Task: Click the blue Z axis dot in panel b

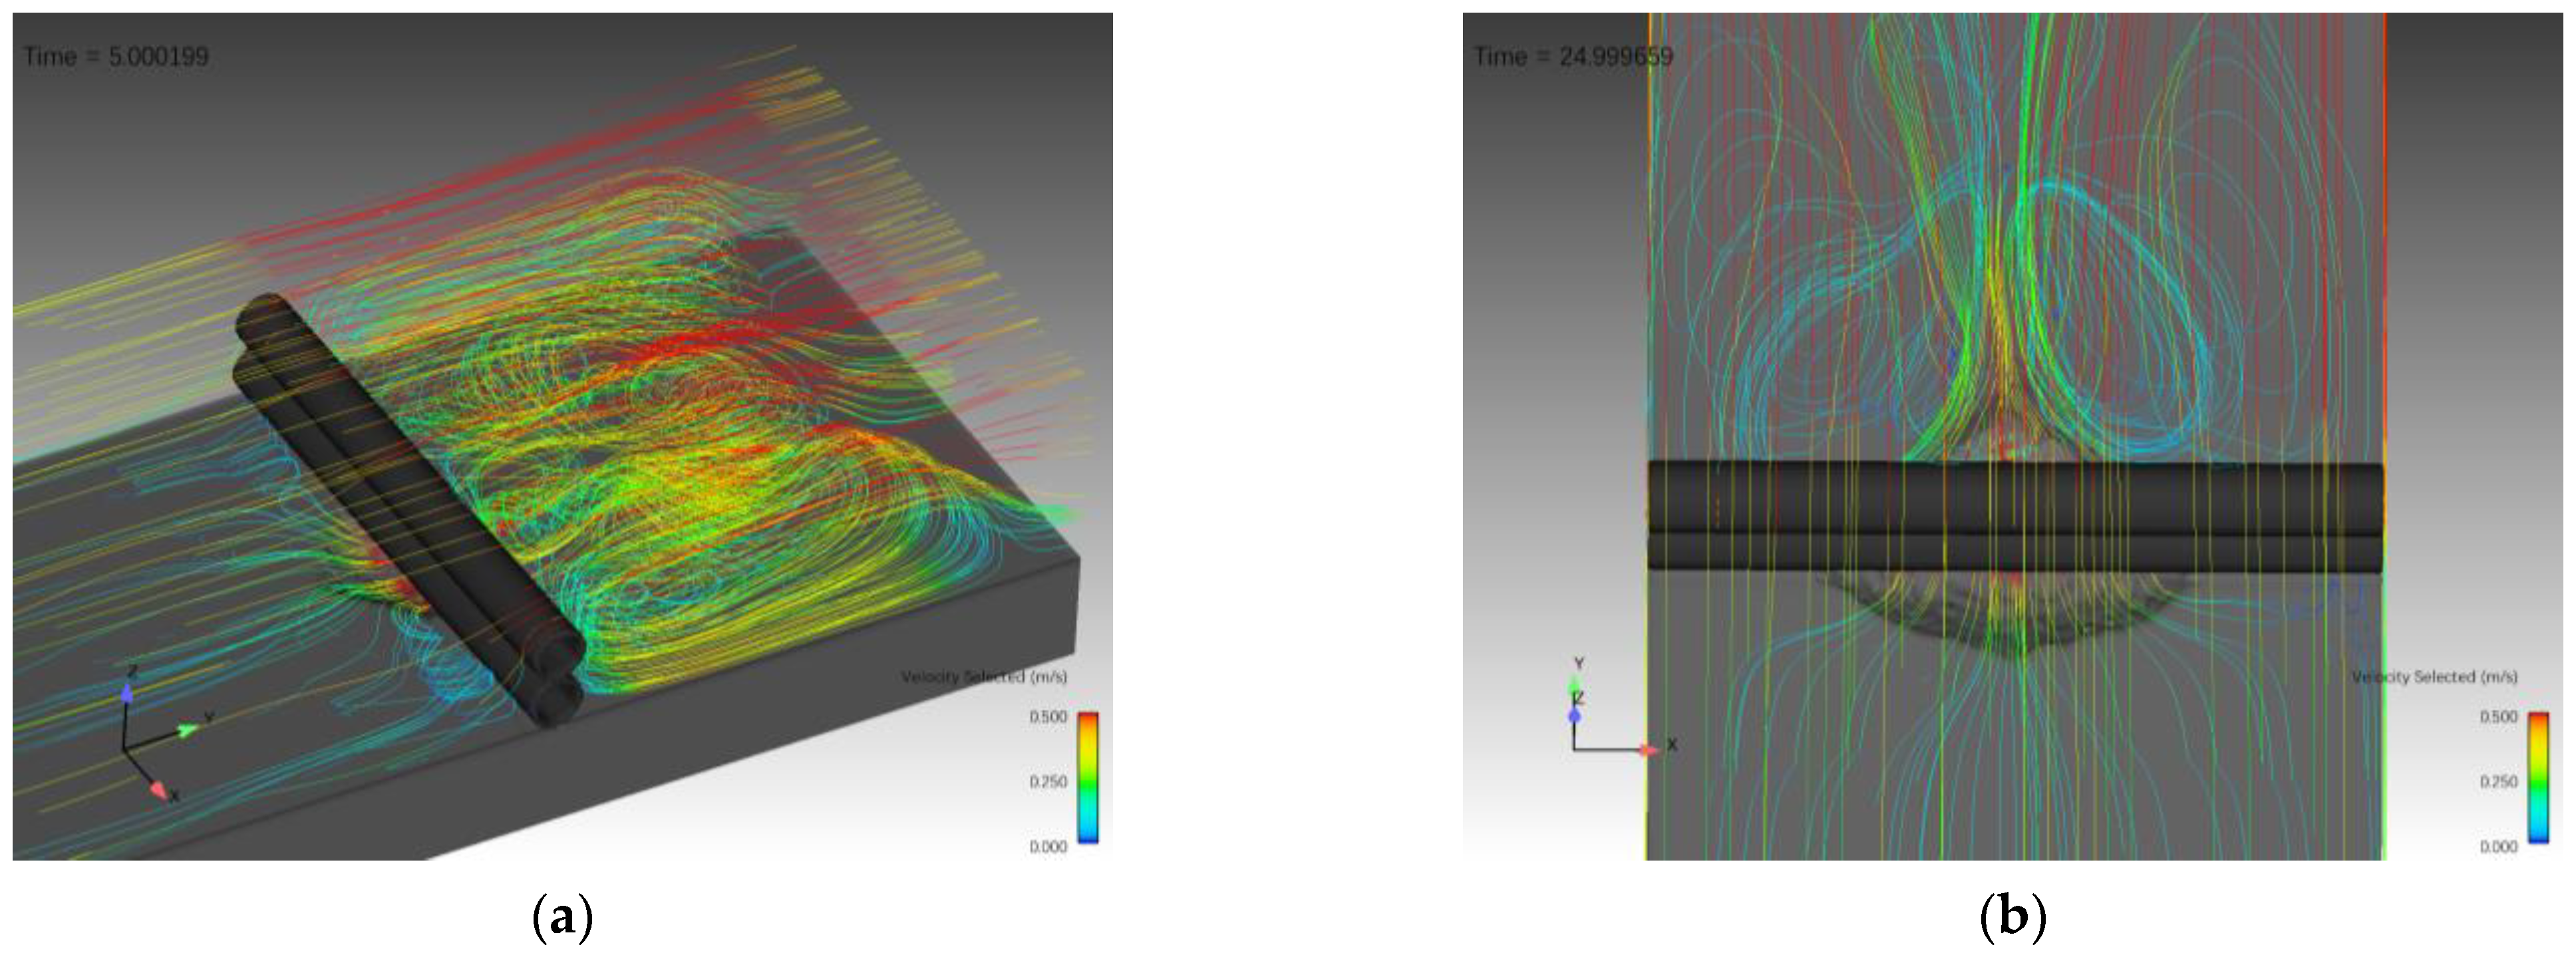Action: [1575, 715]
